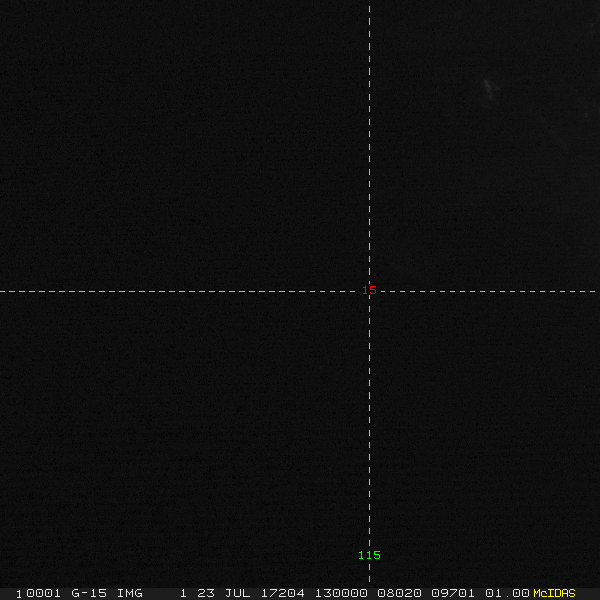Screen dimensions: 600x600
Task: Click the horizontal dashed line right of the 15
Action: coord(480,291)
